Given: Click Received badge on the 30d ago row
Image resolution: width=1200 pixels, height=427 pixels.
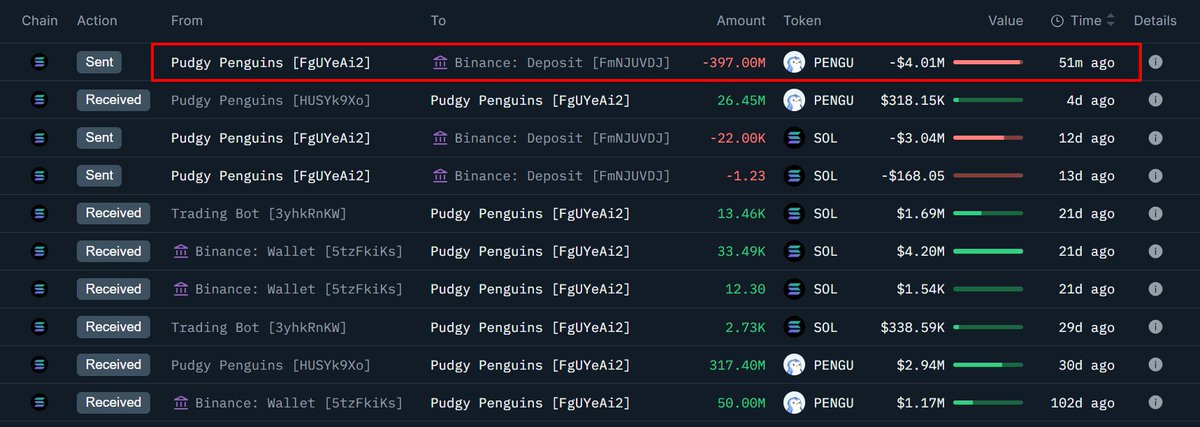Looking at the screenshot, I should [x=113, y=365].
